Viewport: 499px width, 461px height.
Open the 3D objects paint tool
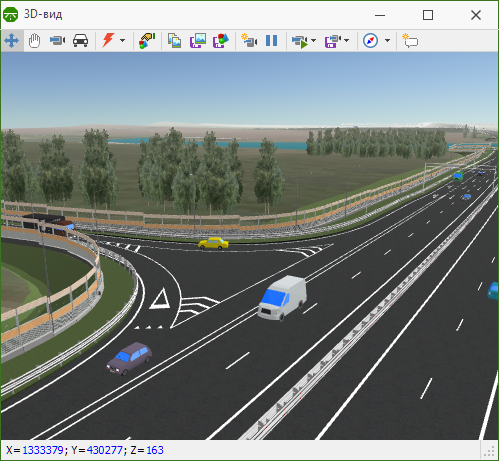[x=147, y=41]
